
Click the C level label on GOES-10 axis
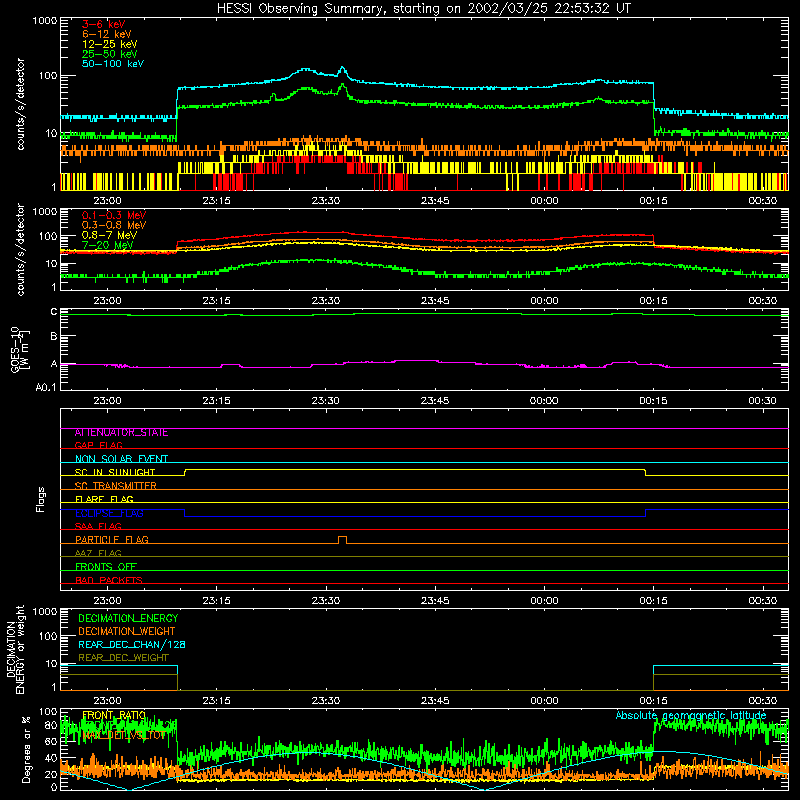[x=54, y=312]
